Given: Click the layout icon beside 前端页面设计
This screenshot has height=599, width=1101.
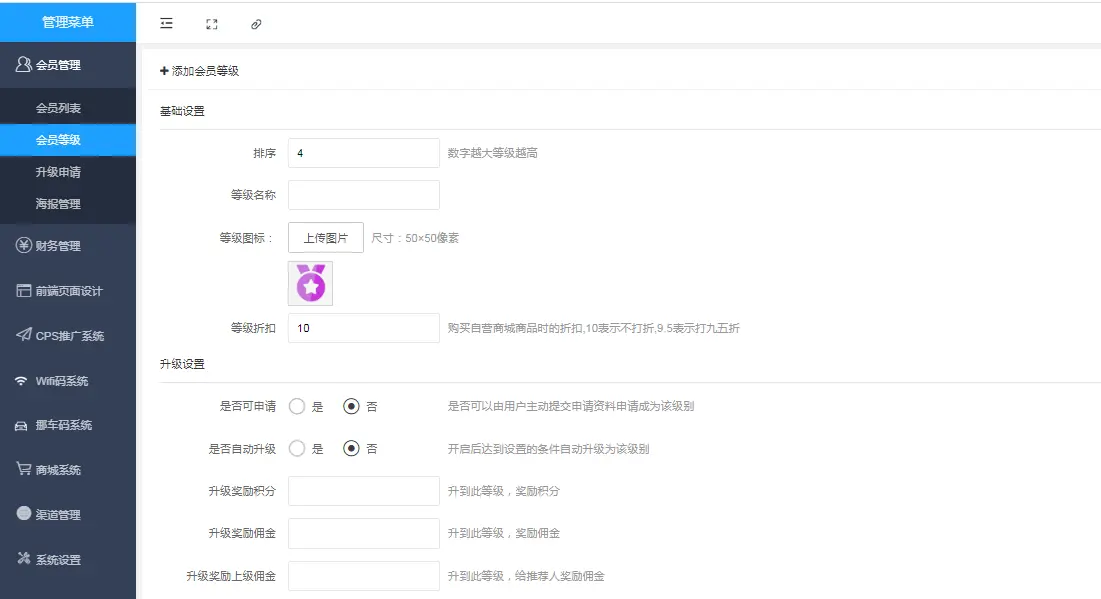Looking at the screenshot, I should (x=23, y=290).
